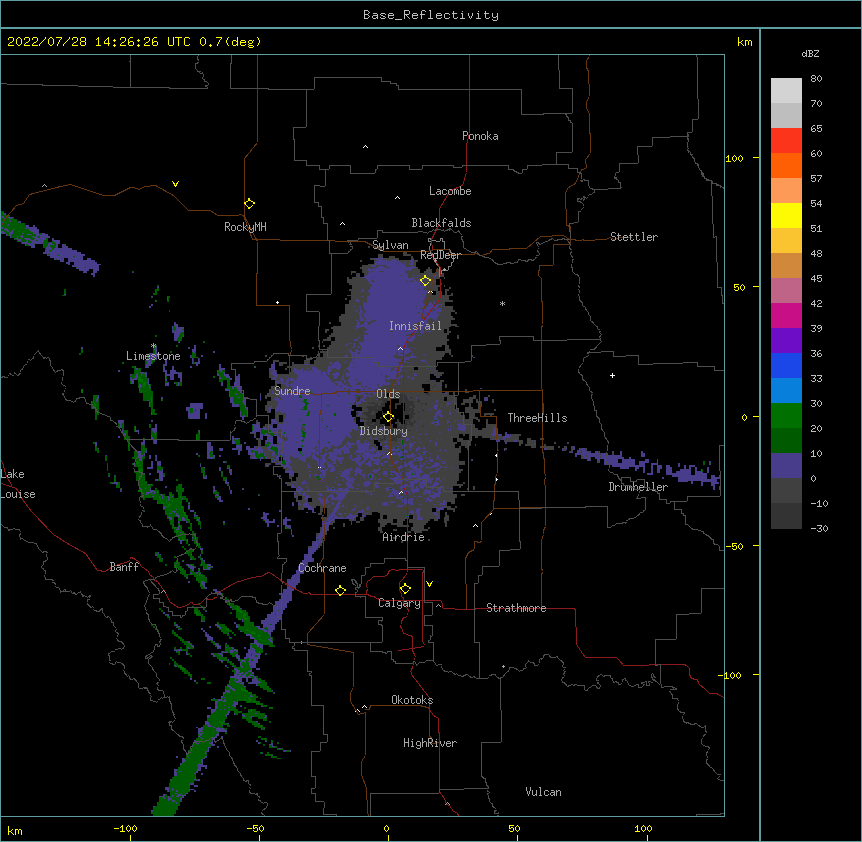Click the Base_Reflectivity title
The height and width of the screenshot is (842, 862).
pyautogui.click(x=431, y=15)
